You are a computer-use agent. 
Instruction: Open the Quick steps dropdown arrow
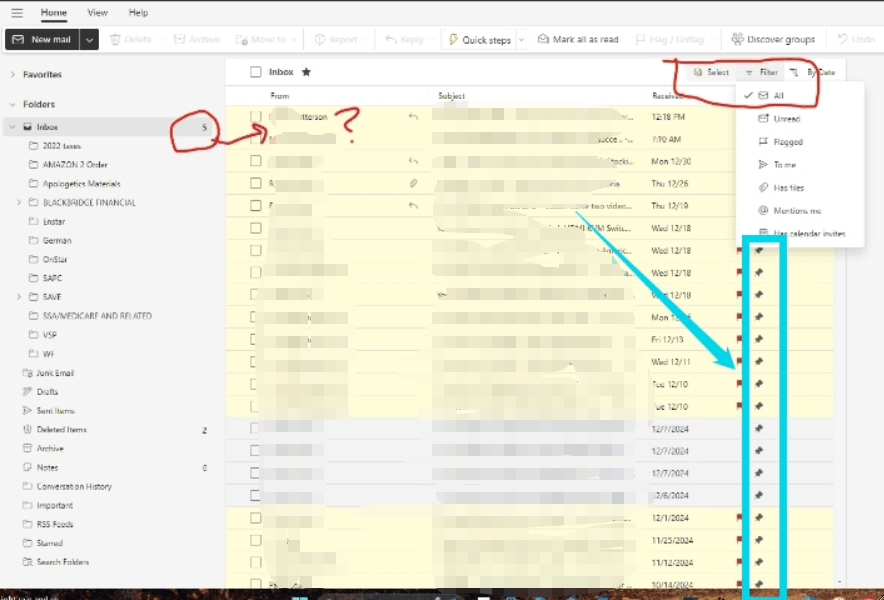pyautogui.click(x=521, y=39)
